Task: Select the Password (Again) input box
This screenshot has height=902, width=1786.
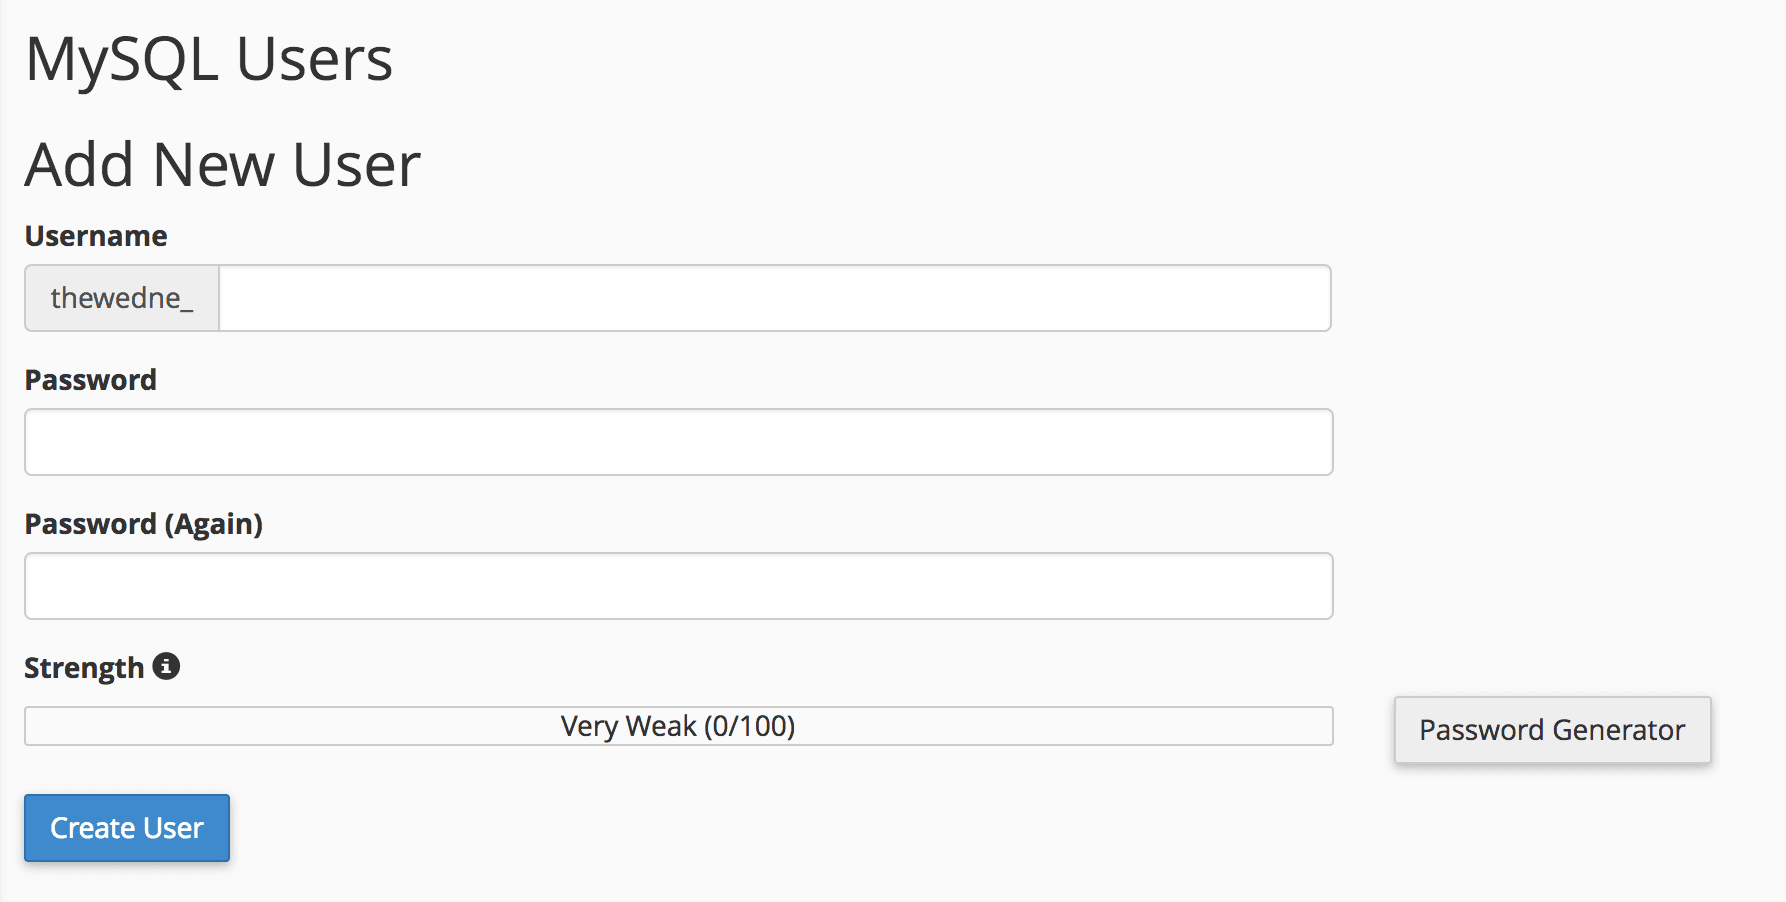Action: pyautogui.click(x=678, y=586)
